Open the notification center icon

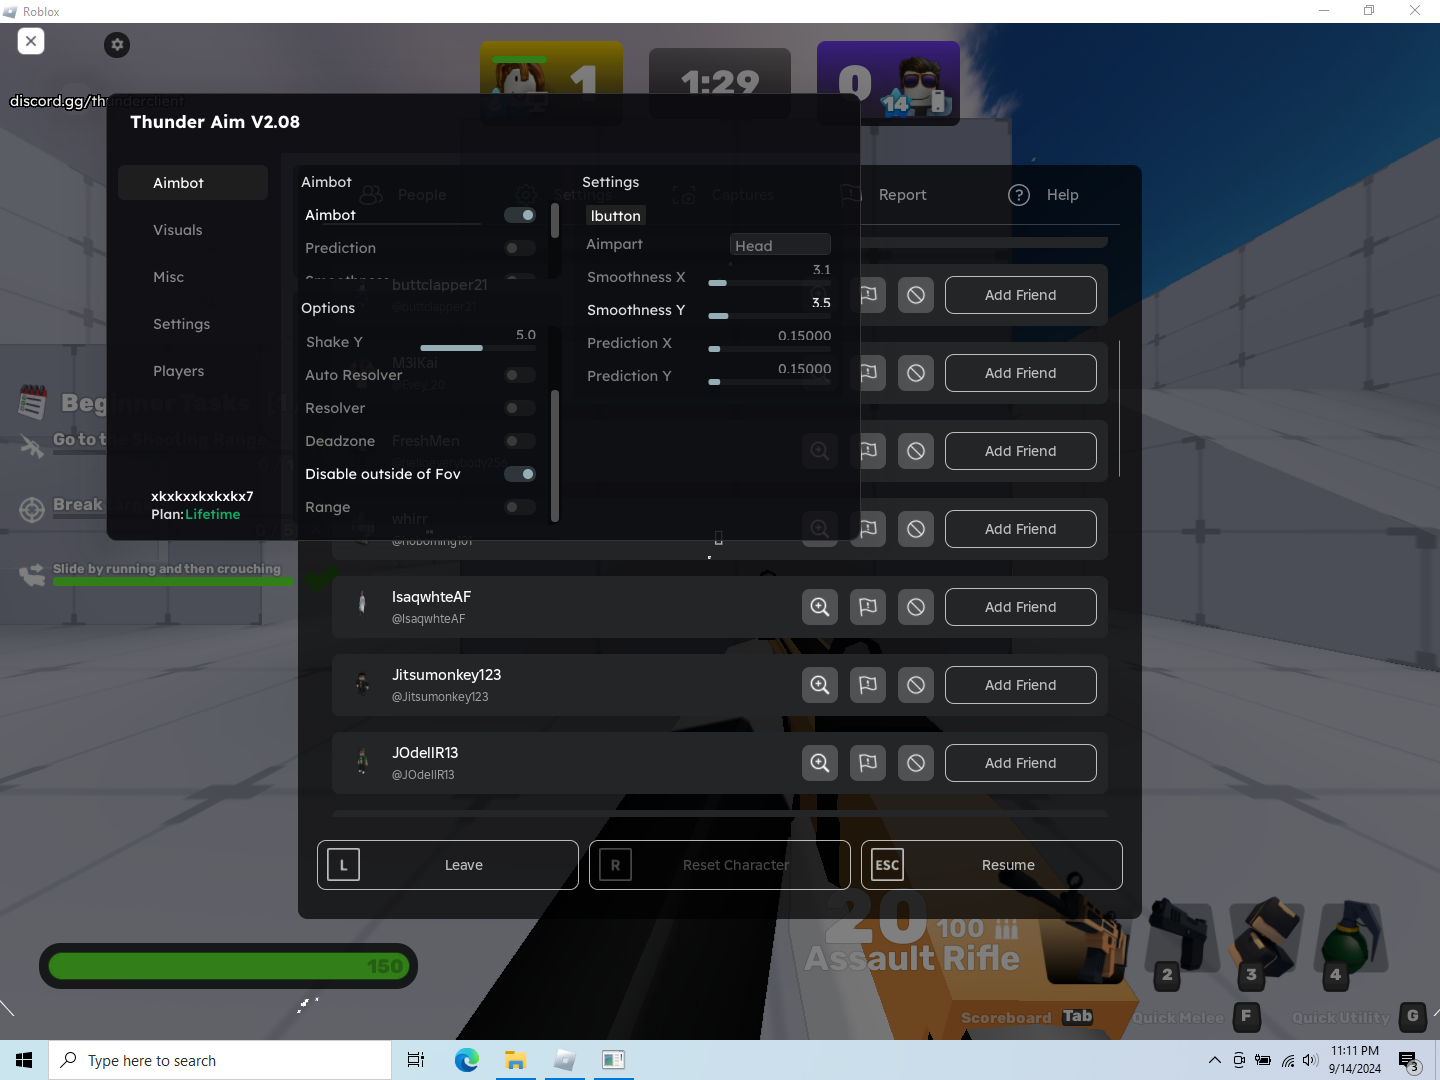pyautogui.click(x=1409, y=1060)
